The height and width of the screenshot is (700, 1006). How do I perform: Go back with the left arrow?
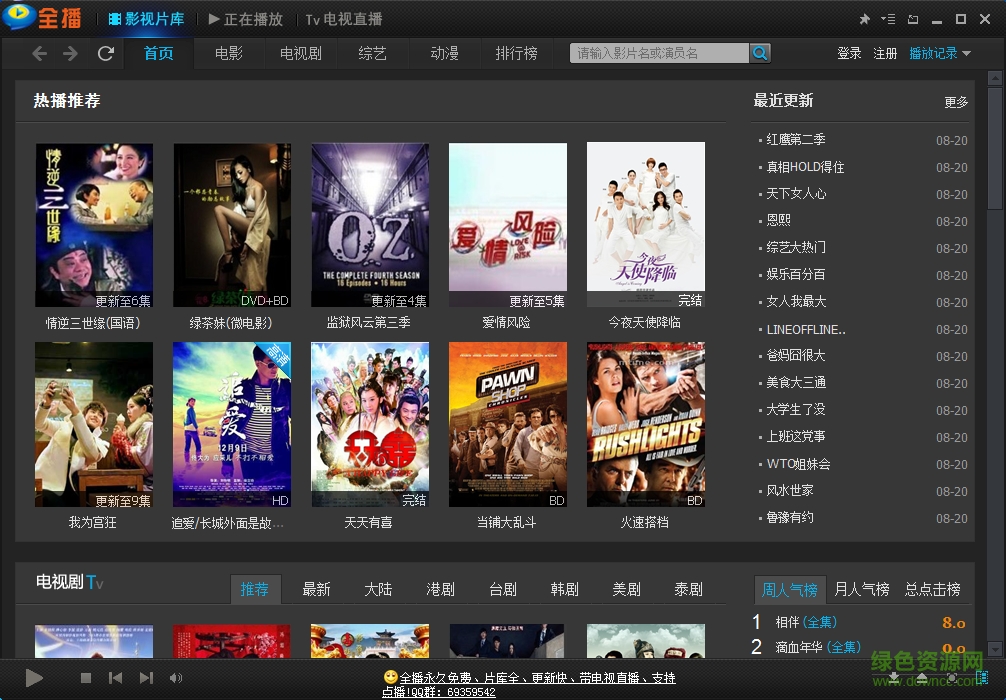pos(39,54)
